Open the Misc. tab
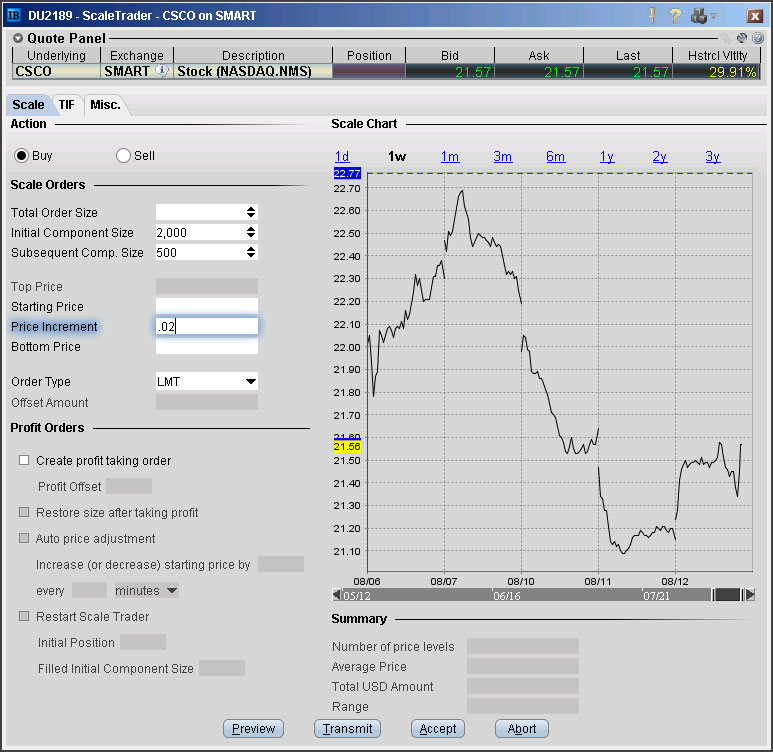Viewport: 773px width, 752px height. click(105, 105)
